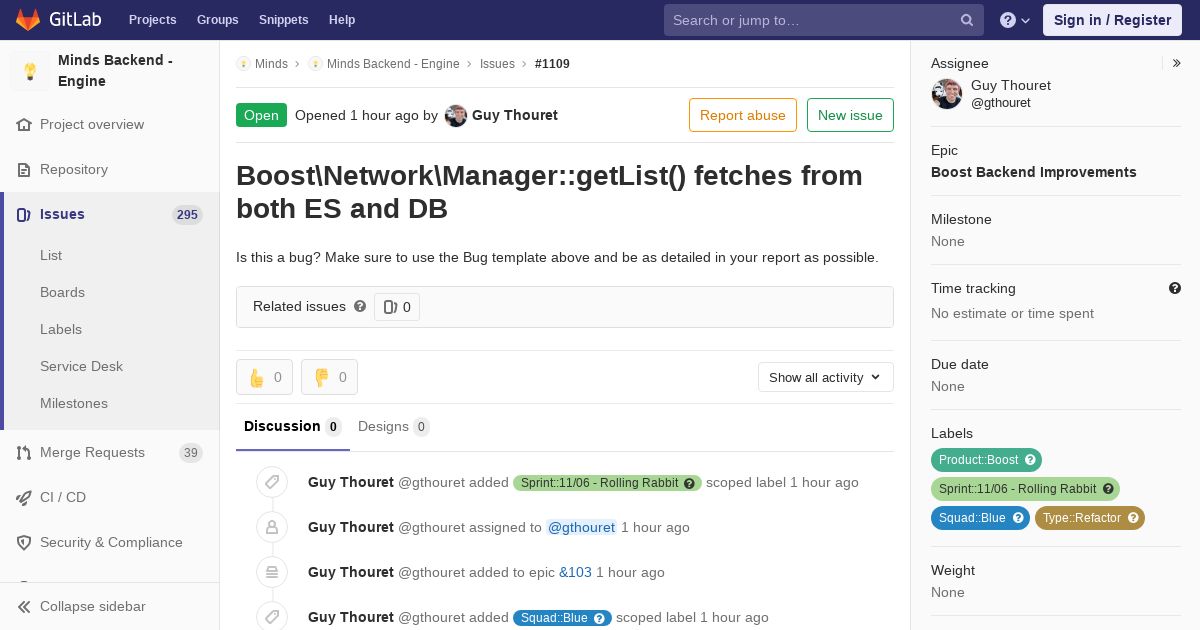Open Security & Compliance section
This screenshot has width=1200, height=630.
tap(110, 542)
